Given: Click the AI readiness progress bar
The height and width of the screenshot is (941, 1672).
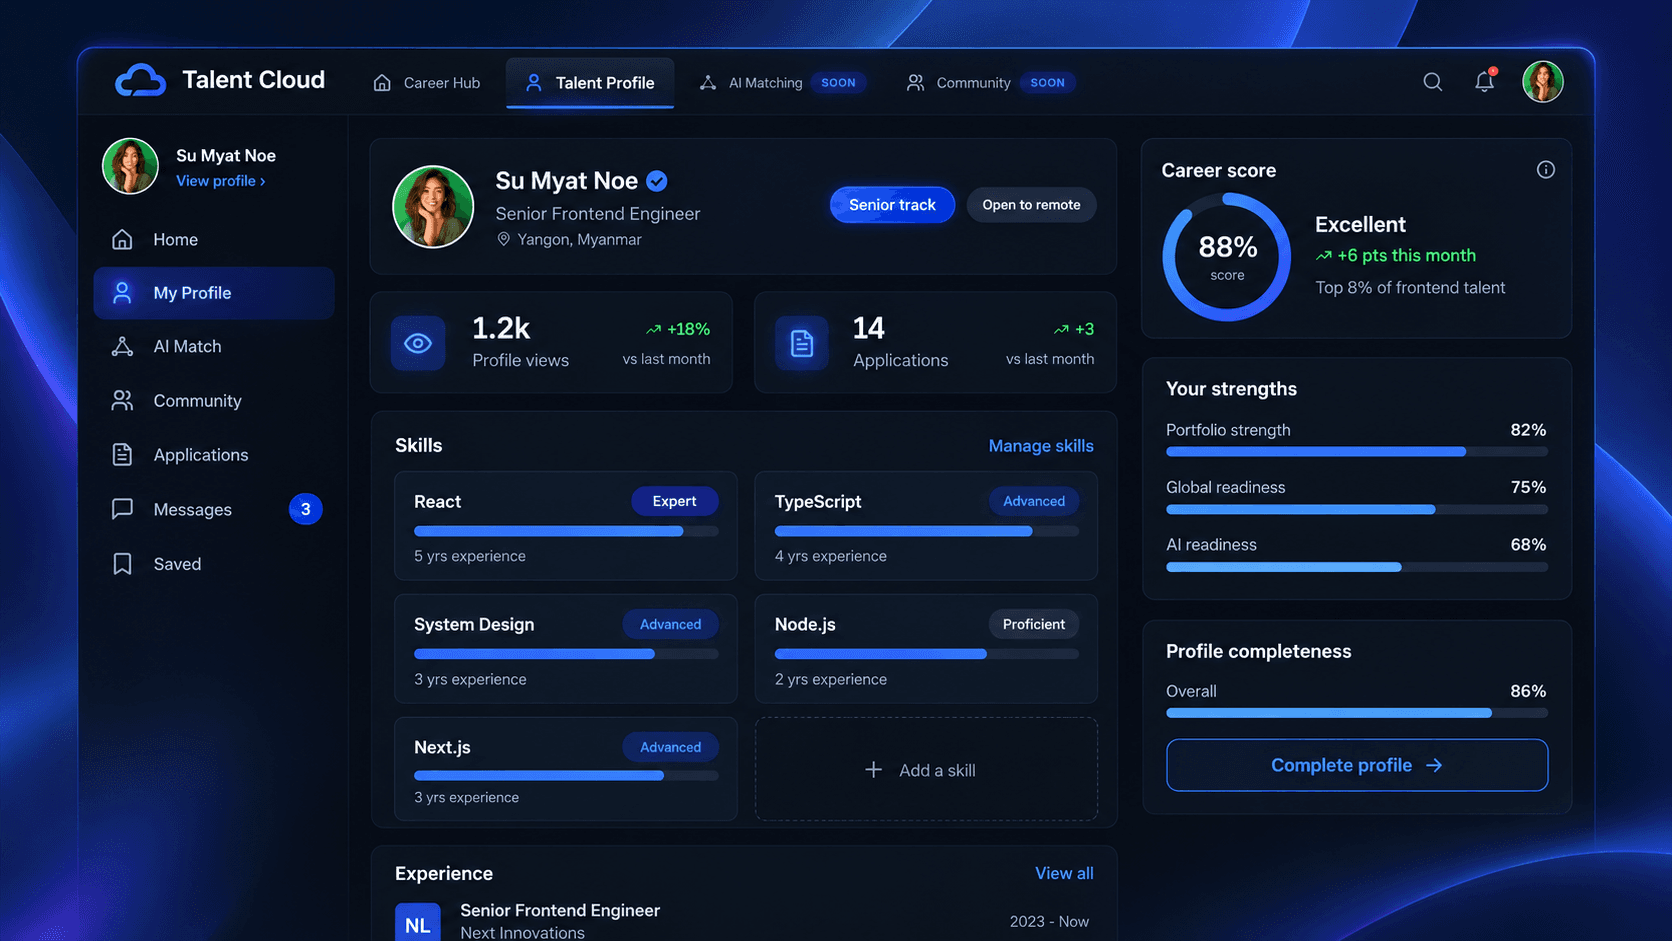Looking at the screenshot, I should (1357, 567).
